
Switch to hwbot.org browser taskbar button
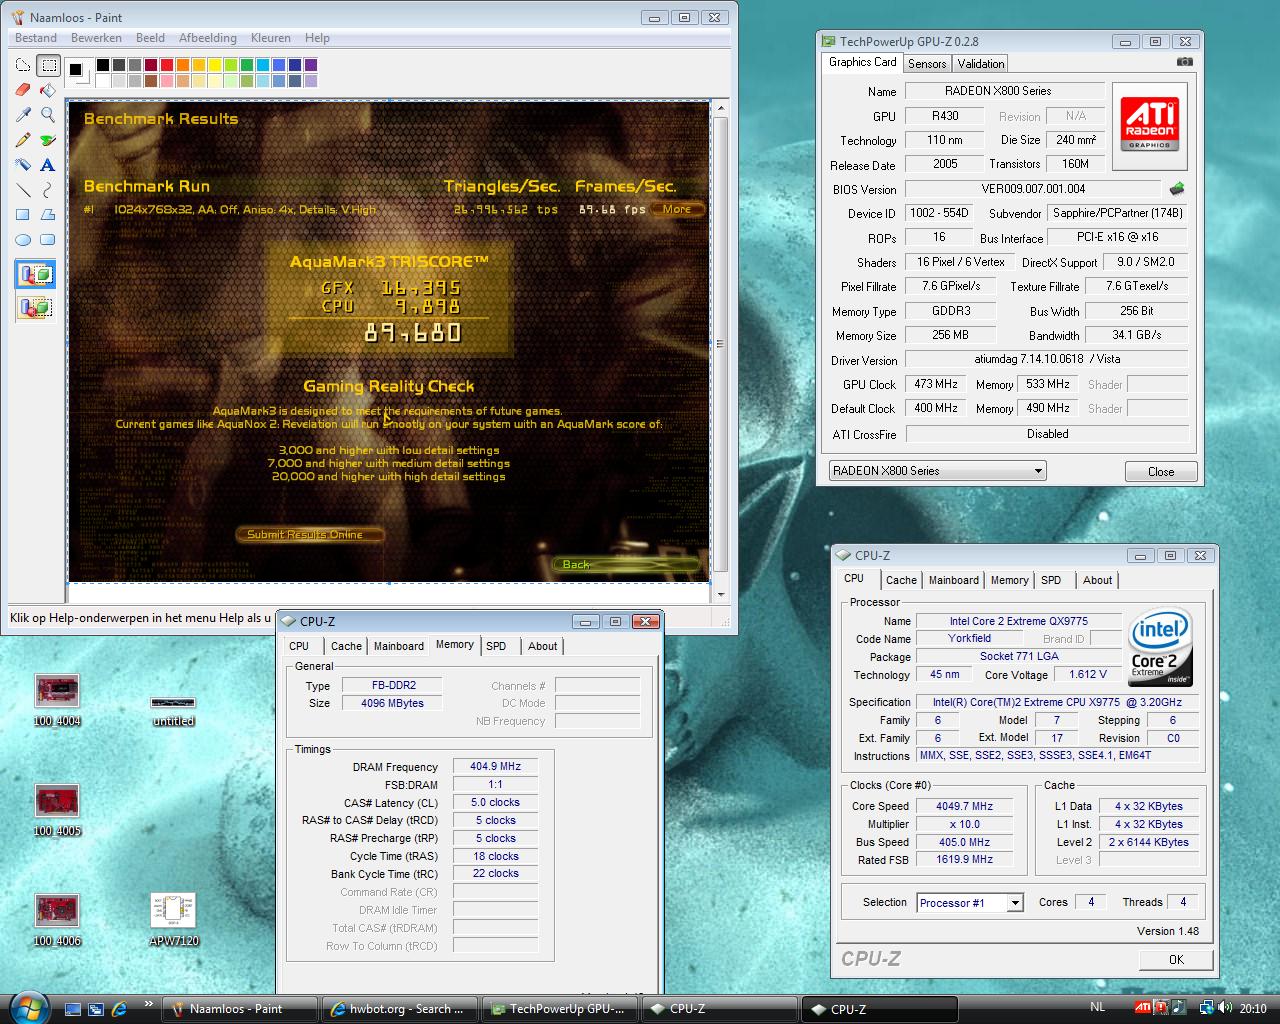point(399,1009)
